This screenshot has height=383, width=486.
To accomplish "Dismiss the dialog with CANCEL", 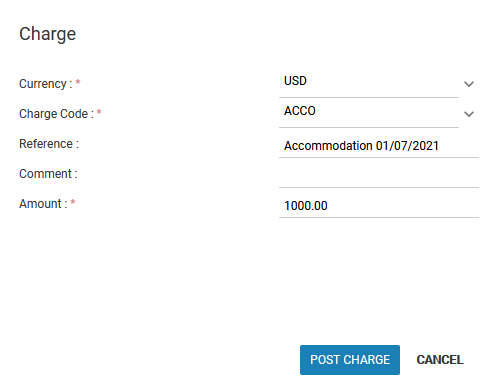I will pyautogui.click(x=440, y=360).
